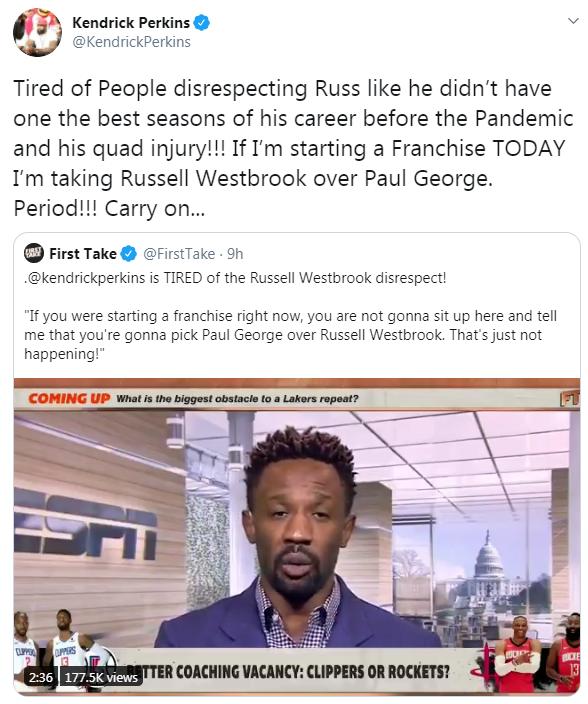The width and height of the screenshot is (588, 704).
Task: Click Kendrick Perkins verified badge
Action: click(x=202, y=23)
